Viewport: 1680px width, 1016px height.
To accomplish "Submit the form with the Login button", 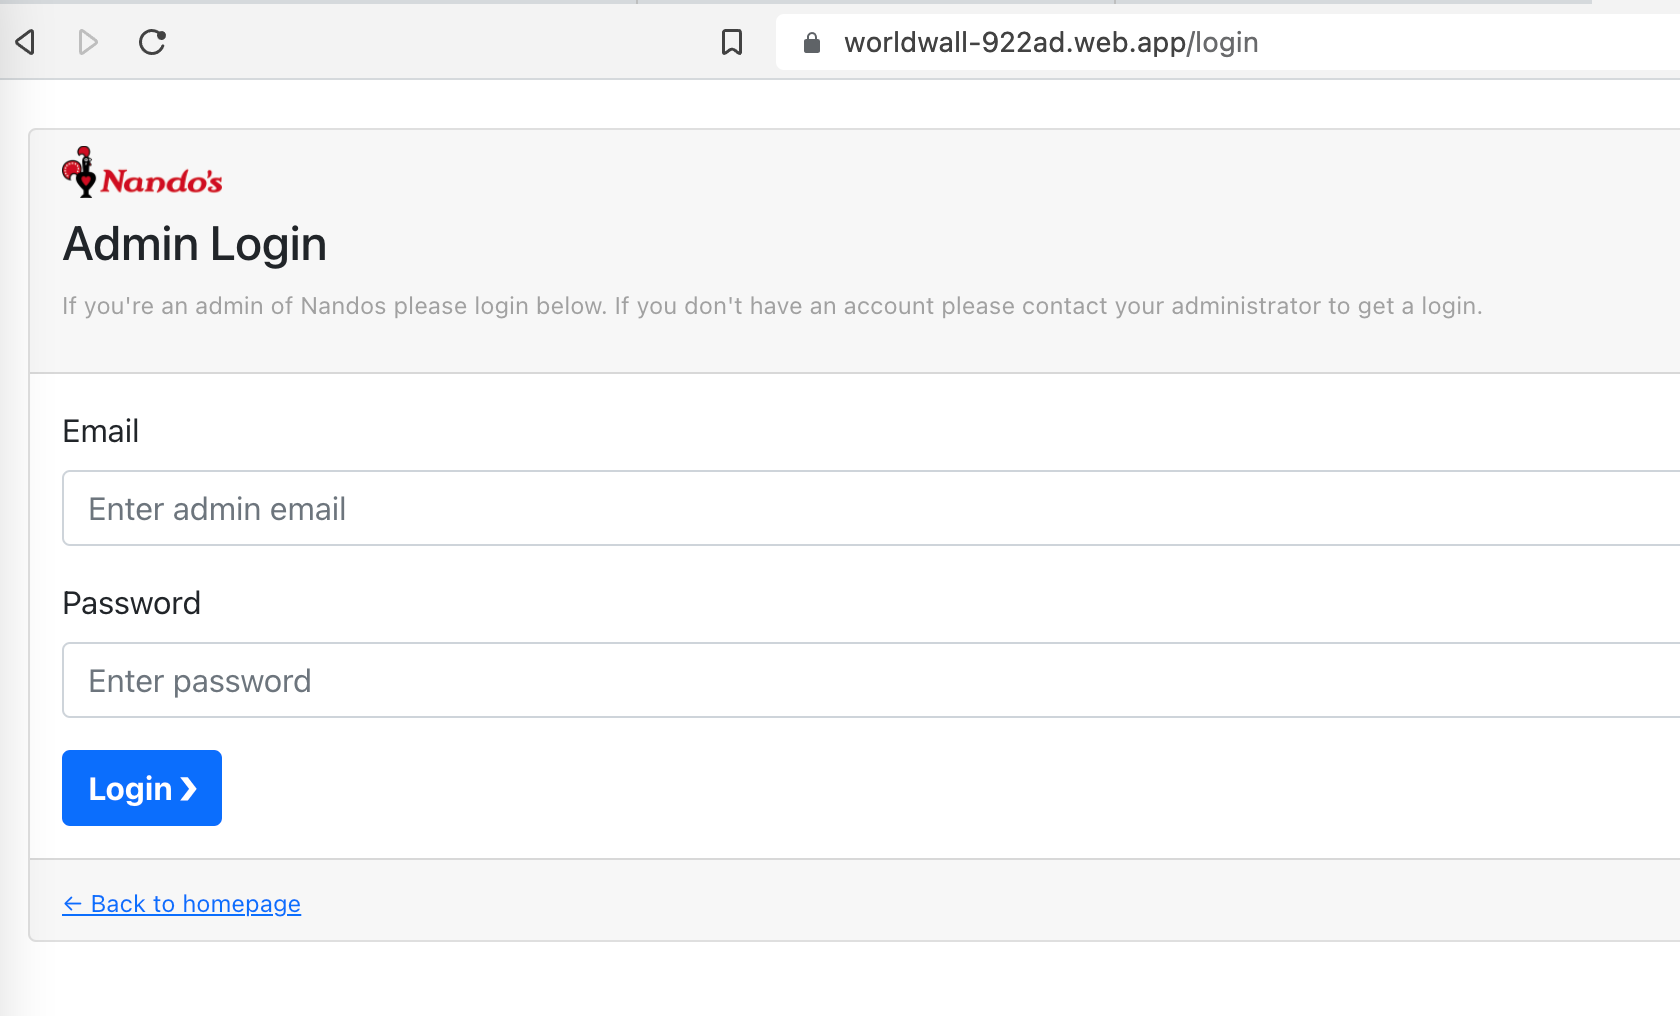I will tap(142, 788).
